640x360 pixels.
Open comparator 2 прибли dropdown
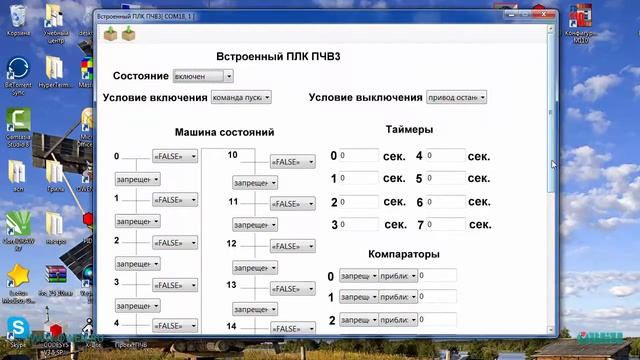[398, 320]
